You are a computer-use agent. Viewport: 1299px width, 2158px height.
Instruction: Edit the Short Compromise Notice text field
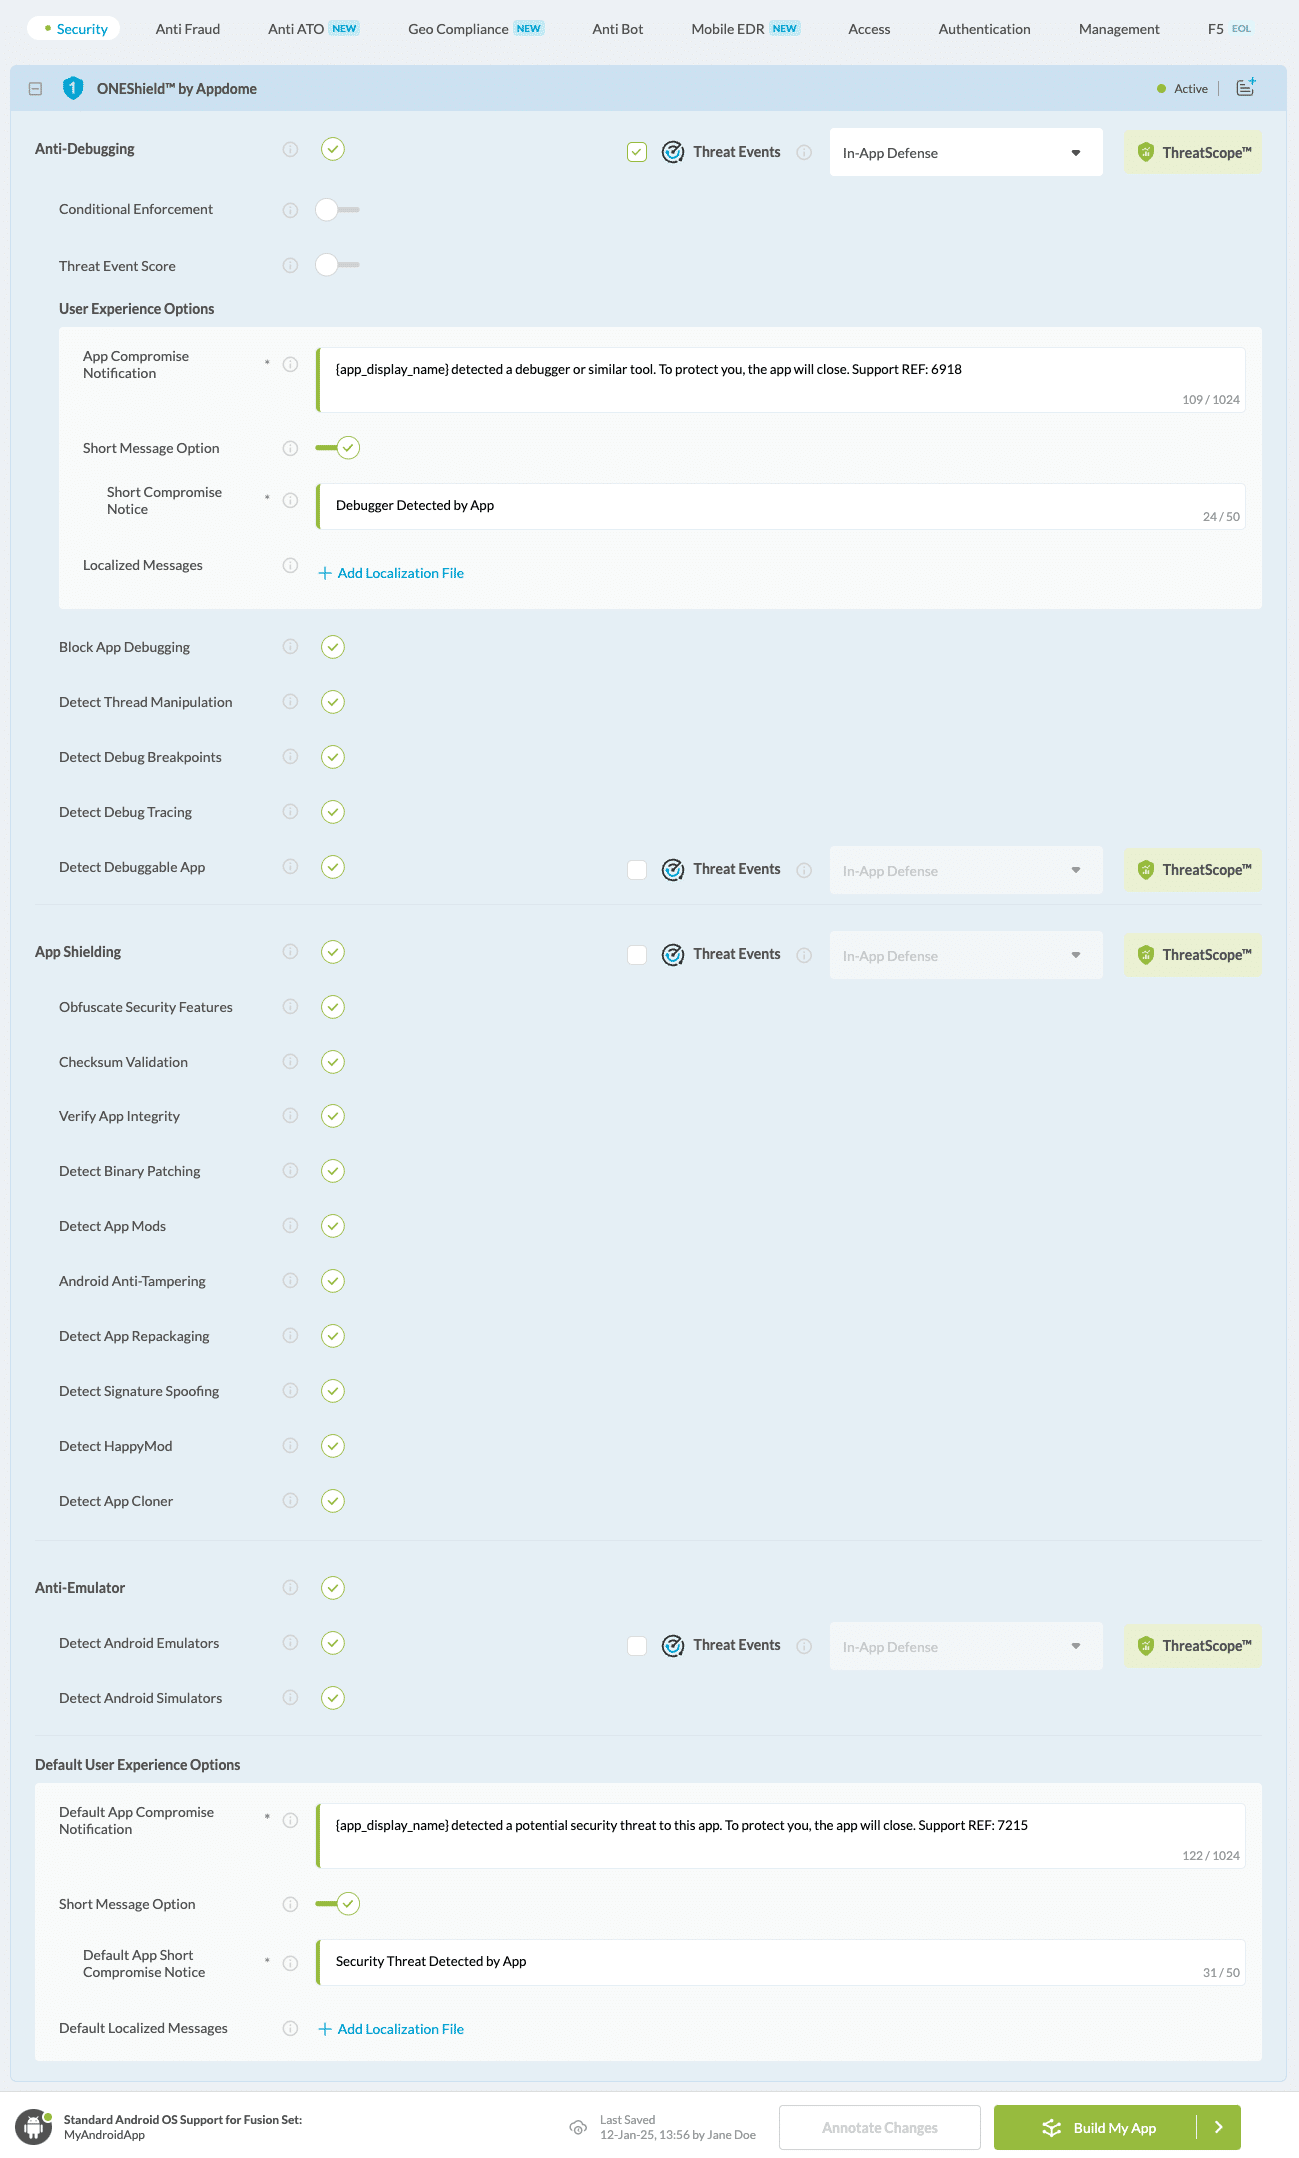[760, 506]
